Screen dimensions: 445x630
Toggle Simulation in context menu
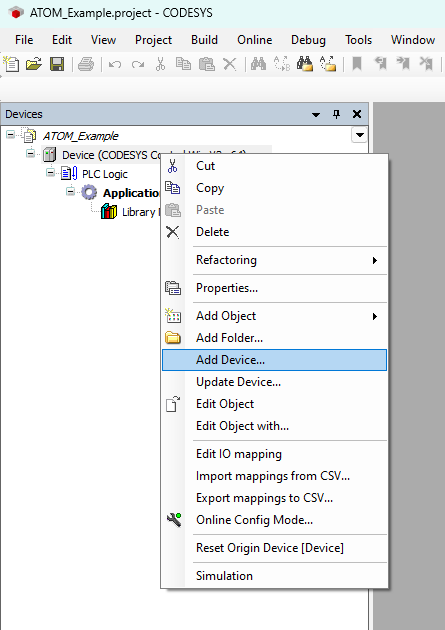point(274,576)
